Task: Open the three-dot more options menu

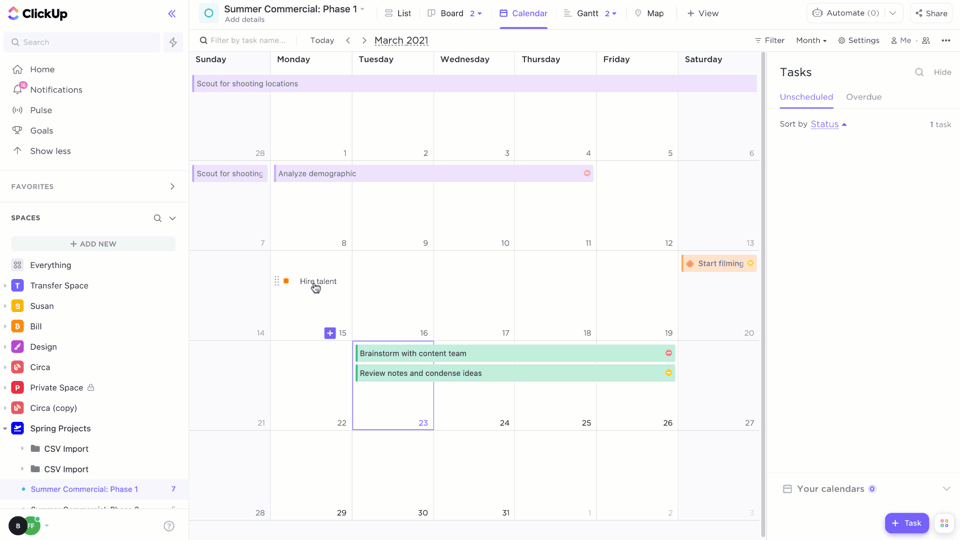Action: click(x=946, y=41)
